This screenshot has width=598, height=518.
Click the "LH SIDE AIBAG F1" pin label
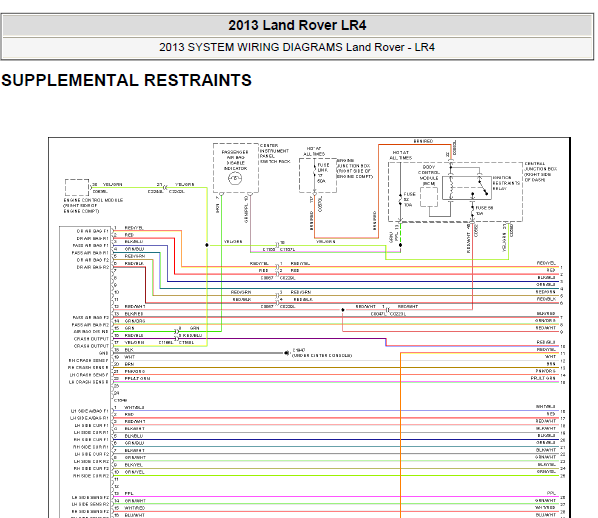pyautogui.click(x=90, y=411)
